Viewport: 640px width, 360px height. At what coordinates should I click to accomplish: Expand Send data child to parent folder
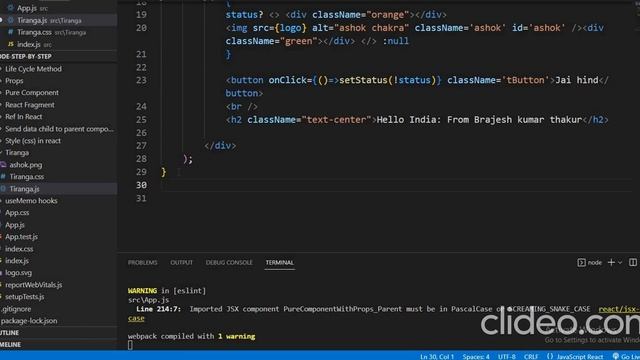(x=59, y=129)
